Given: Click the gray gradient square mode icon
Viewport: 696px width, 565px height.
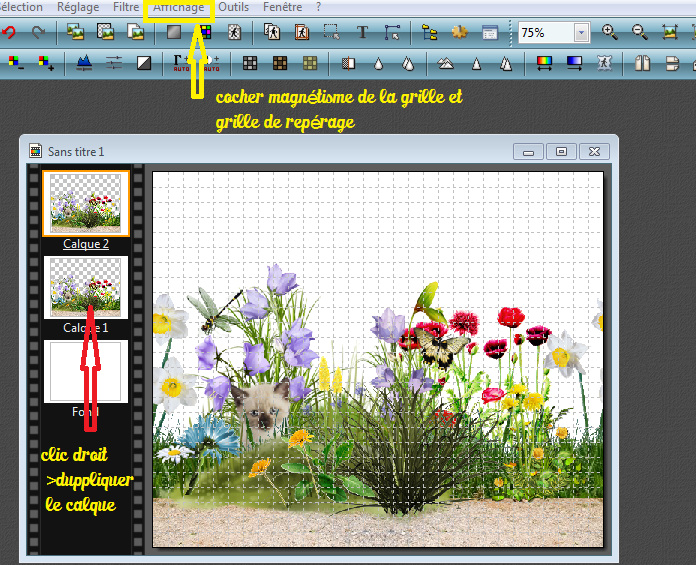Looking at the screenshot, I should [174, 32].
